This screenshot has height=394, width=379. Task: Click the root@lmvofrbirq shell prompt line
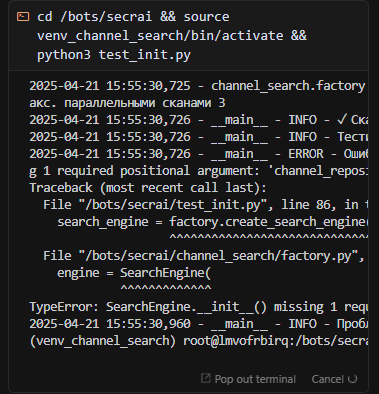point(198,341)
